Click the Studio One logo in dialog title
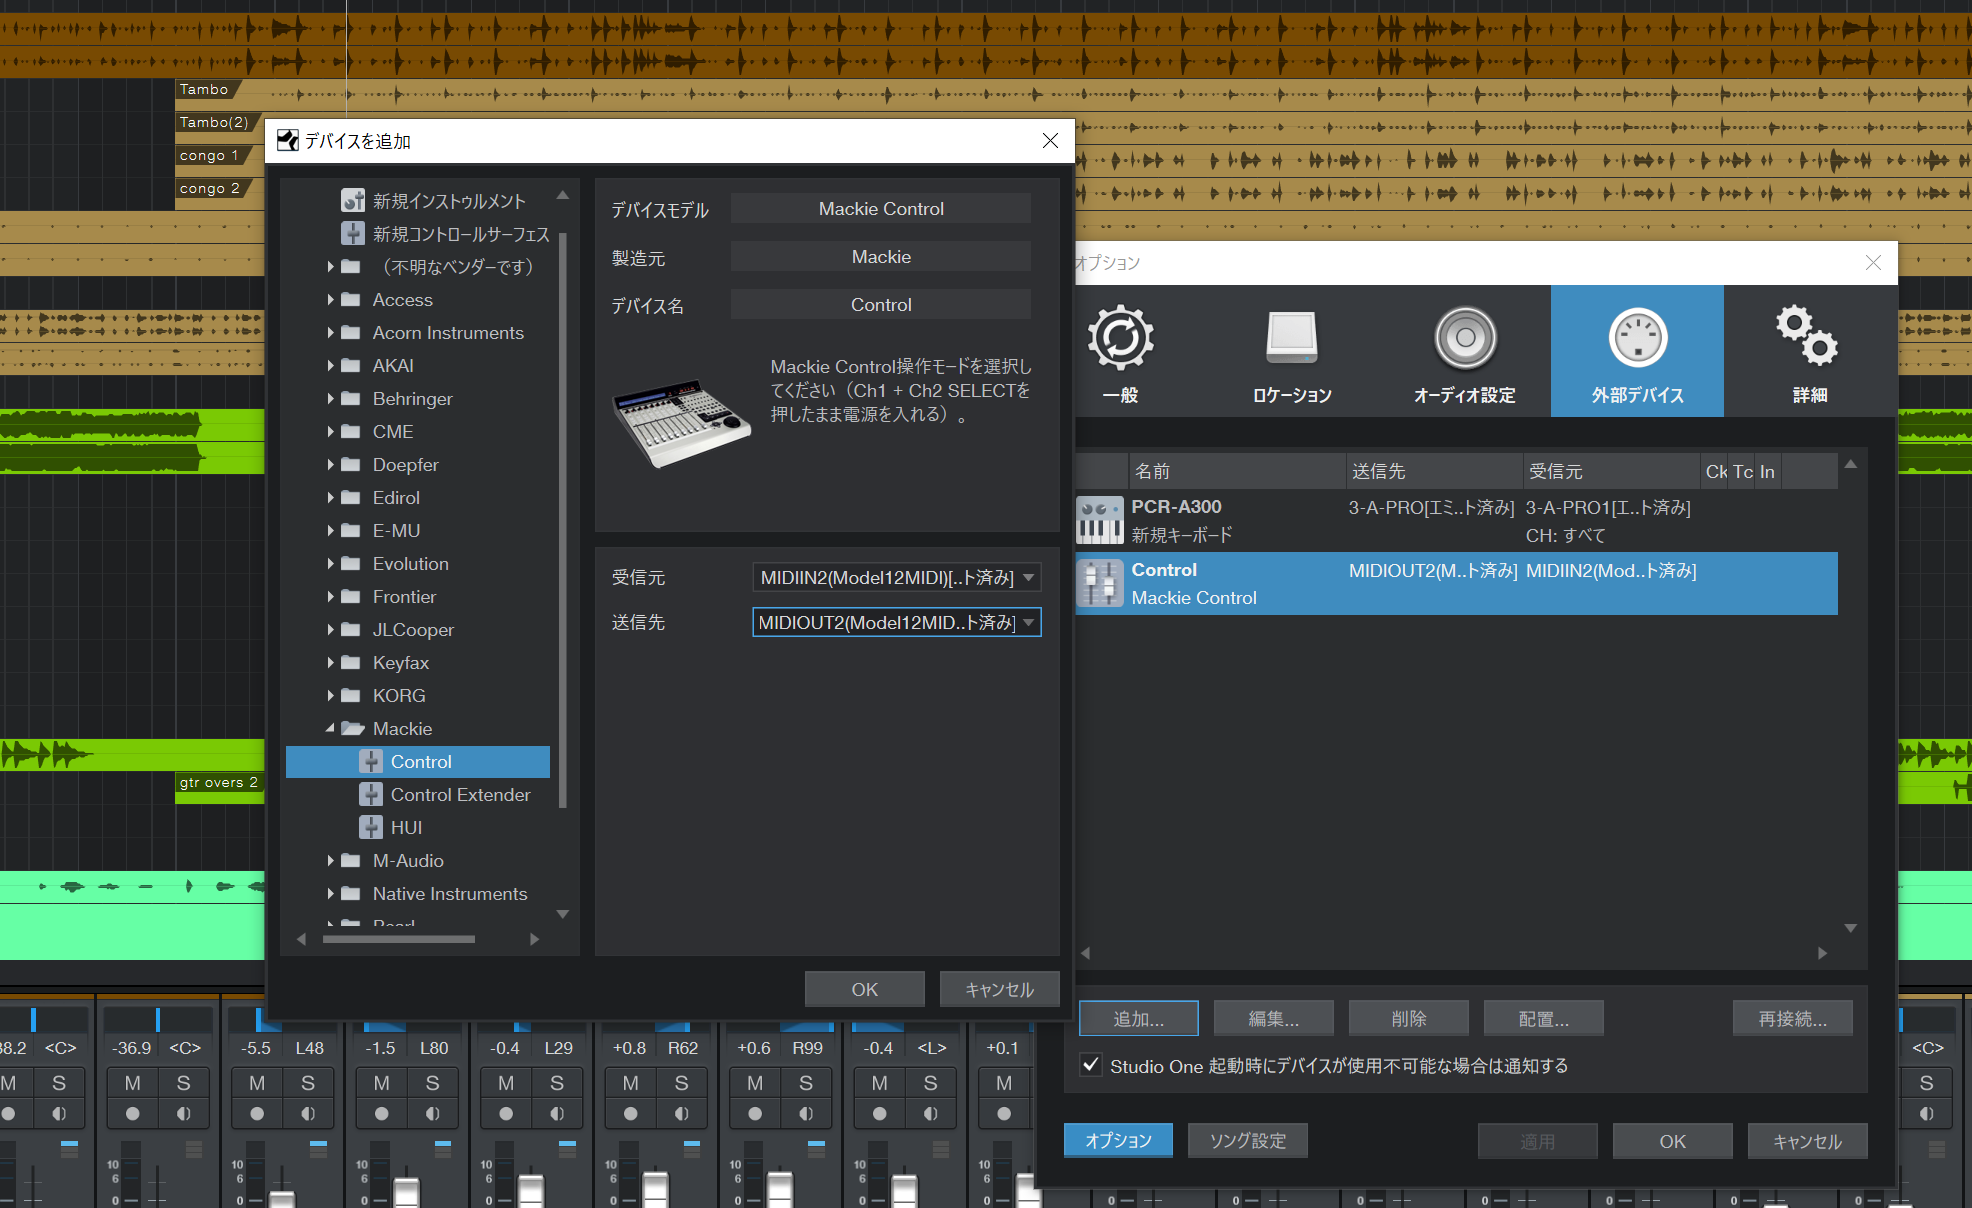This screenshot has height=1208, width=1972. [x=288, y=141]
